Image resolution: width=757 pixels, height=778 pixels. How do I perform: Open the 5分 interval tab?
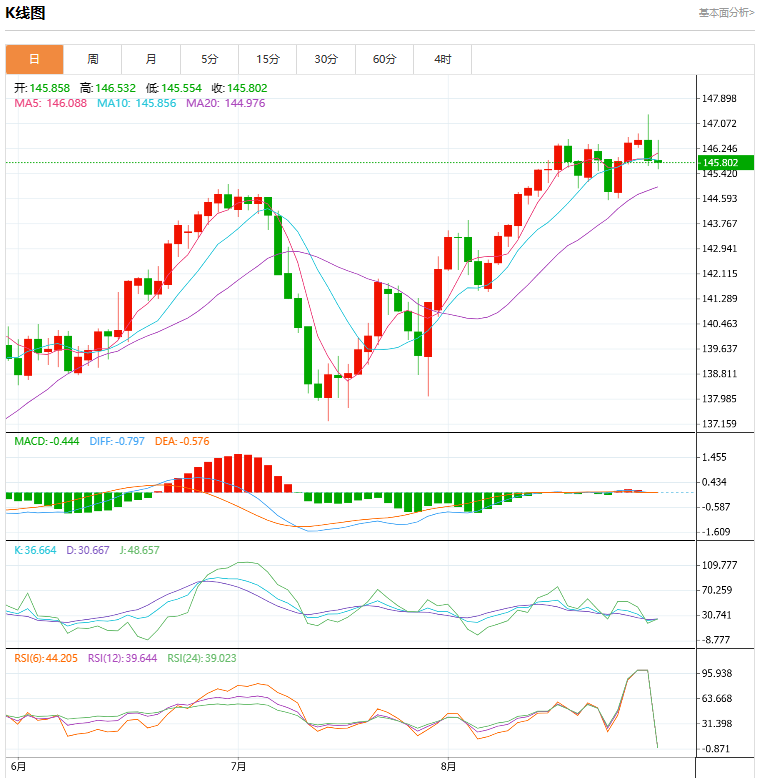pyautogui.click(x=209, y=59)
